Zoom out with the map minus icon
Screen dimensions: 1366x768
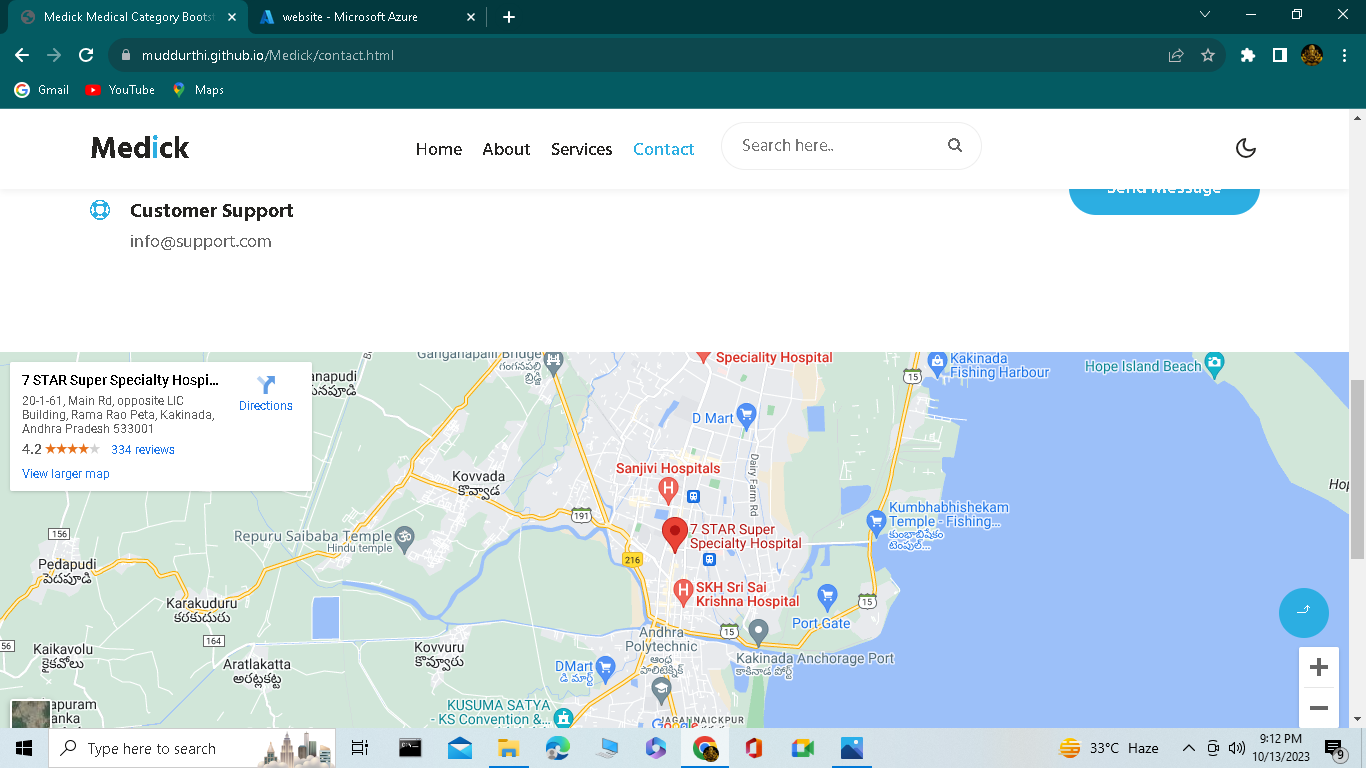click(x=1318, y=707)
